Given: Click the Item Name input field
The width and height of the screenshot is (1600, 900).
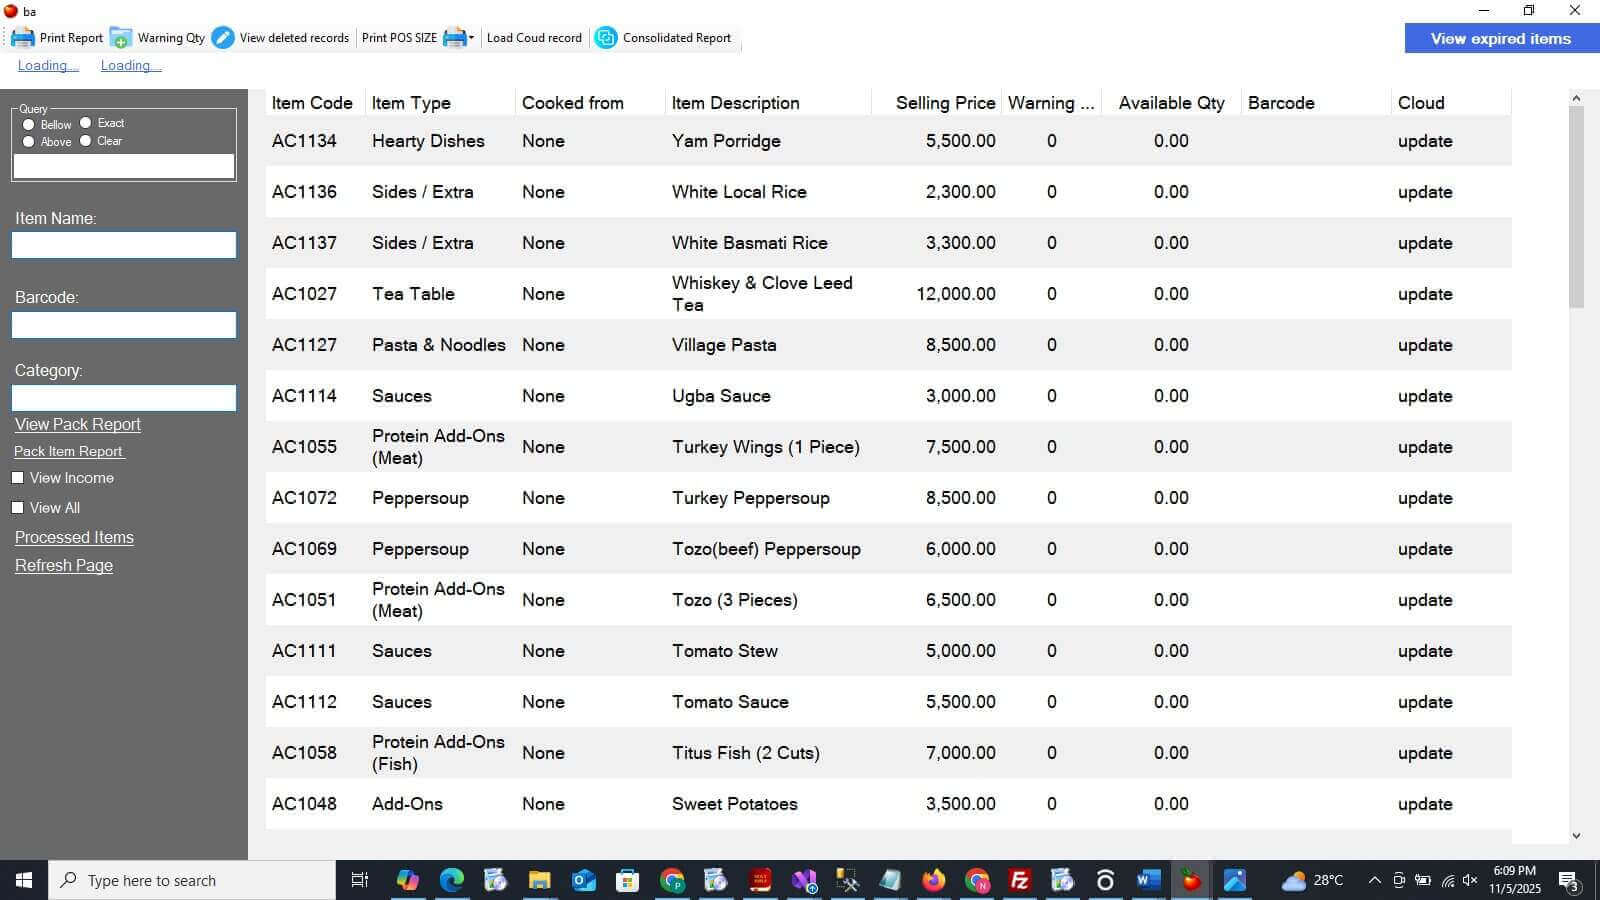Looking at the screenshot, I should coord(124,245).
